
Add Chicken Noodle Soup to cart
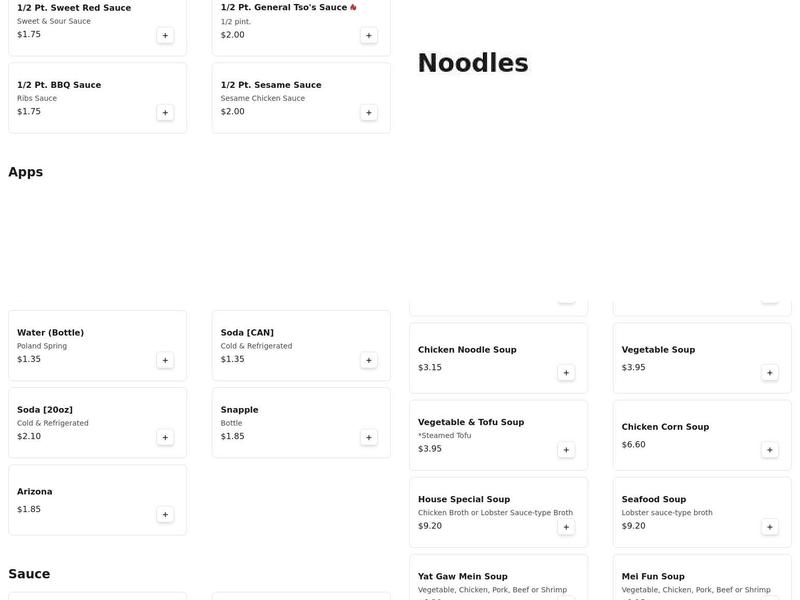tap(566, 373)
